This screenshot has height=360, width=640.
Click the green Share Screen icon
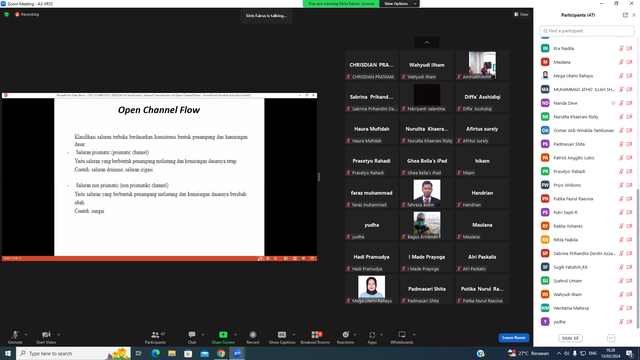click(223, 335)
